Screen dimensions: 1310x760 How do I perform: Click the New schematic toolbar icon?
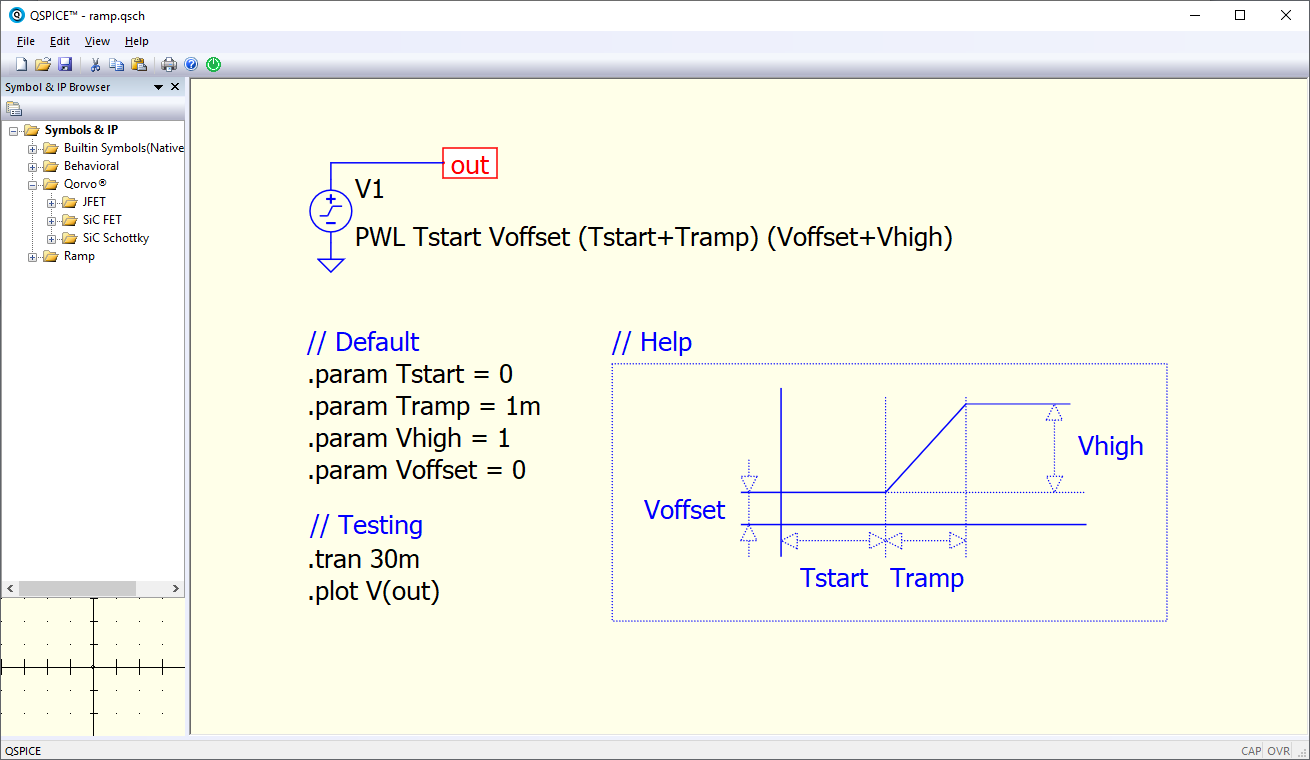pos(21,65)
